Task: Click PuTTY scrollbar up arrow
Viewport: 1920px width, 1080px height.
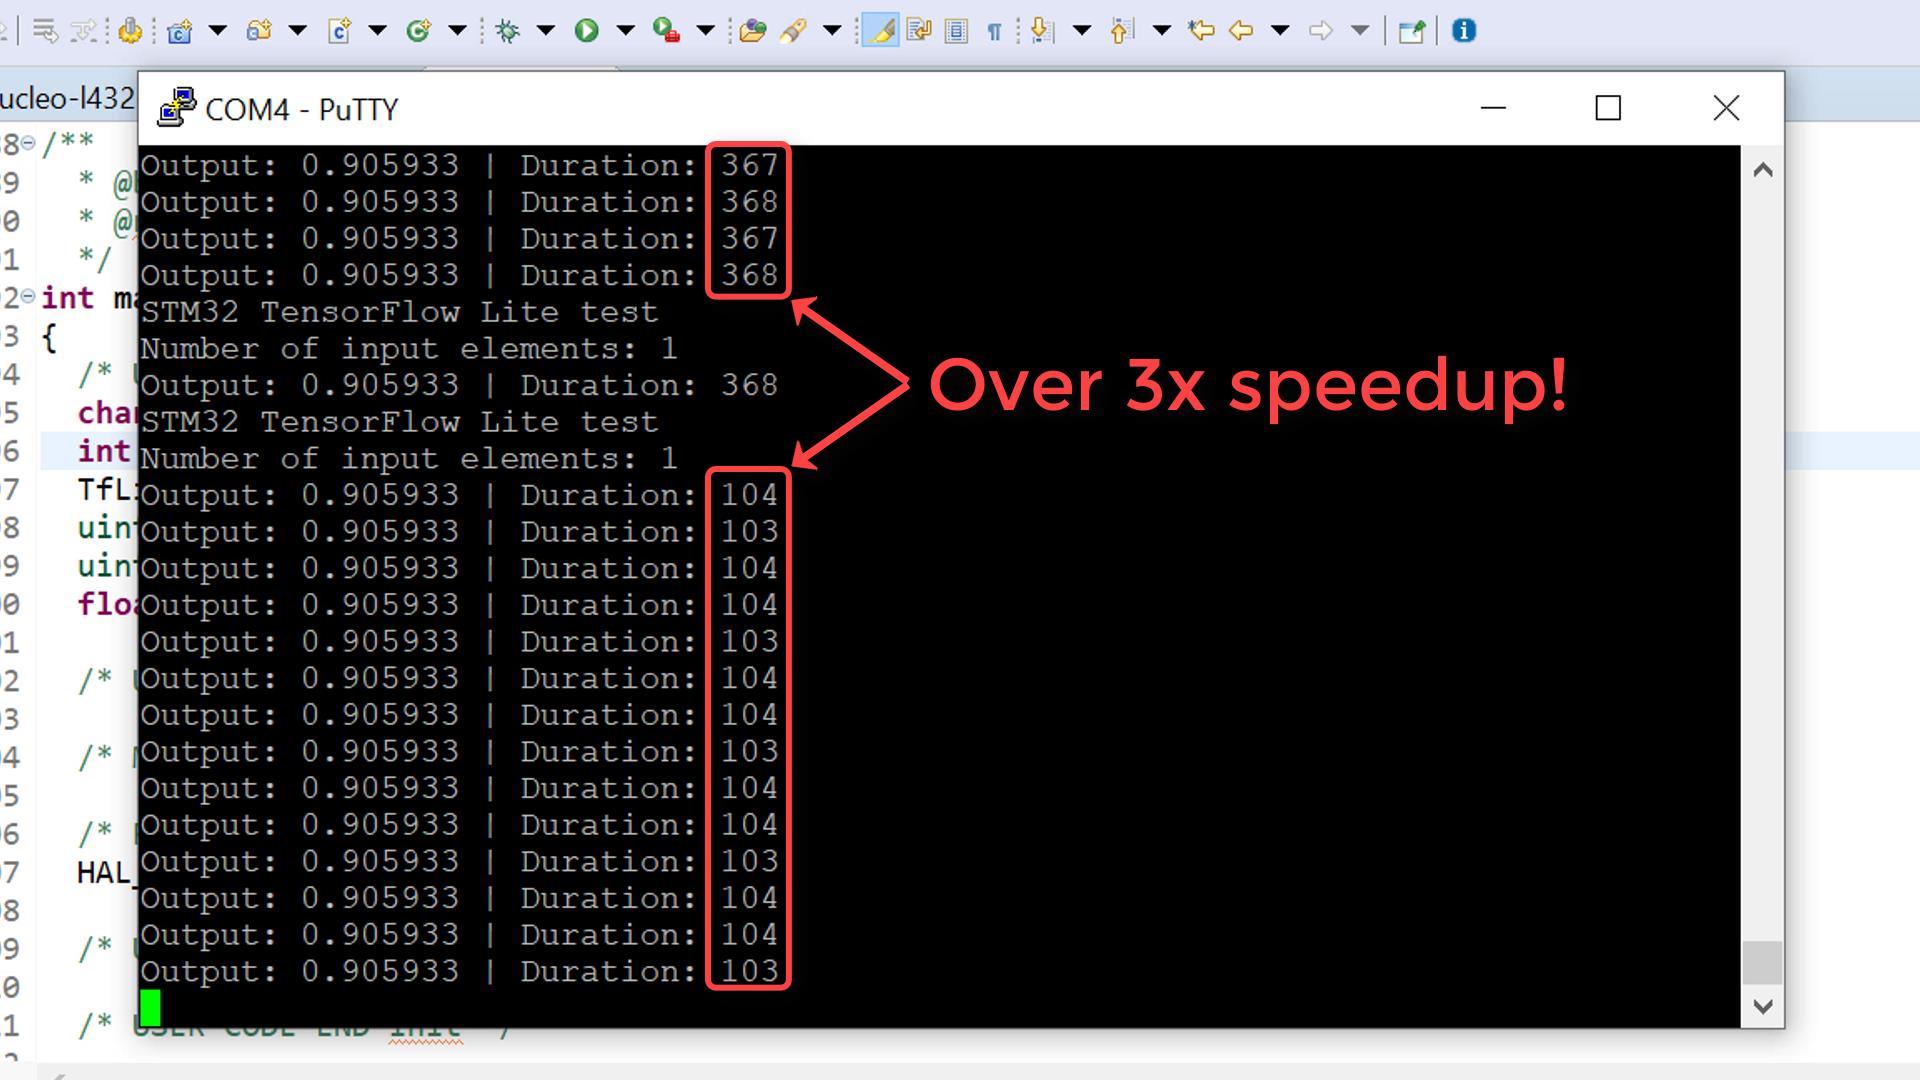Action: (x=1762, y=170)
